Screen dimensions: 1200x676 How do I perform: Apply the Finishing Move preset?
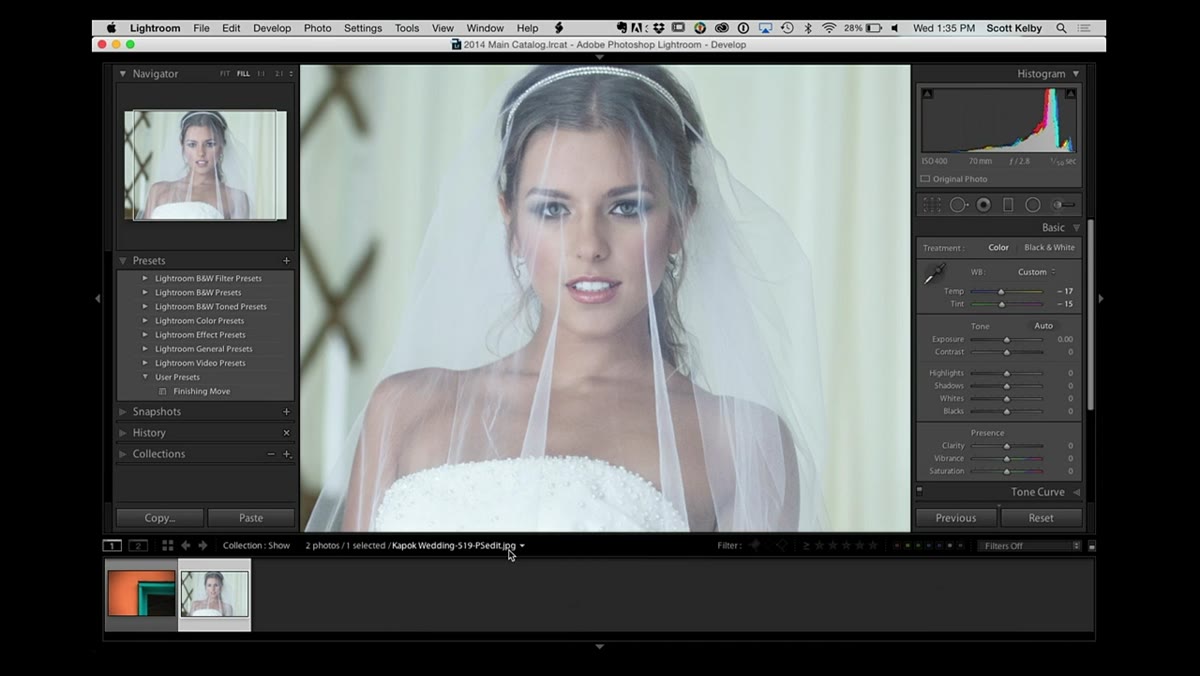(201, 391)
